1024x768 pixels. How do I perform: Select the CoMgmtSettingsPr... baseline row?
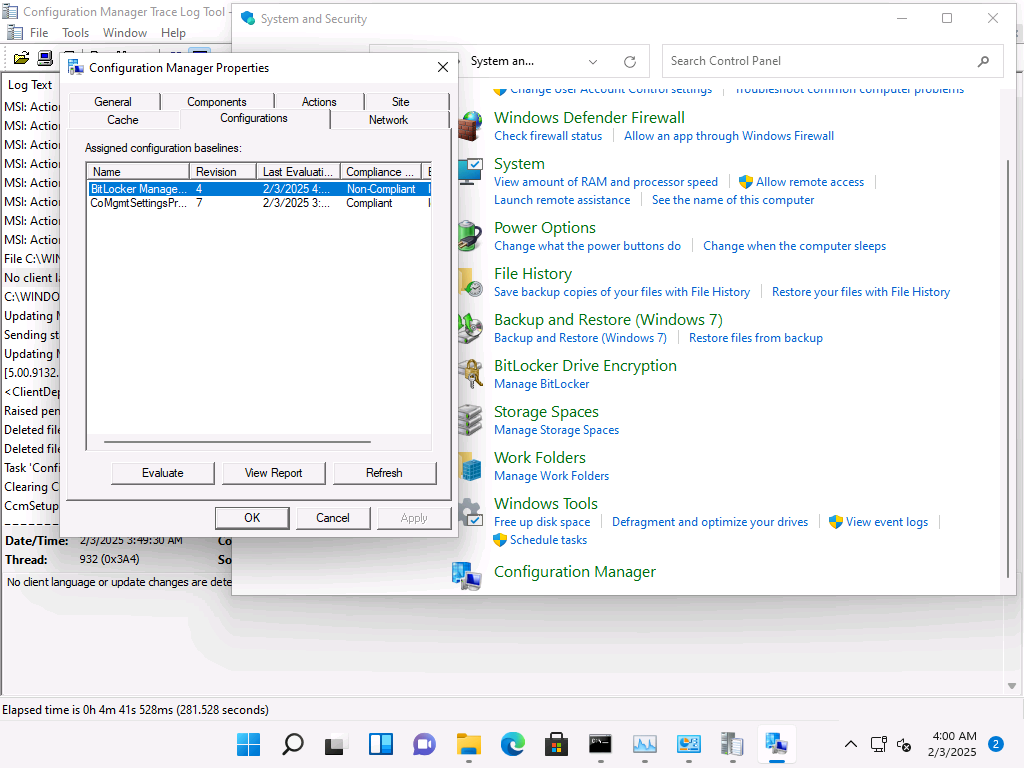click(x=139, y=203)
